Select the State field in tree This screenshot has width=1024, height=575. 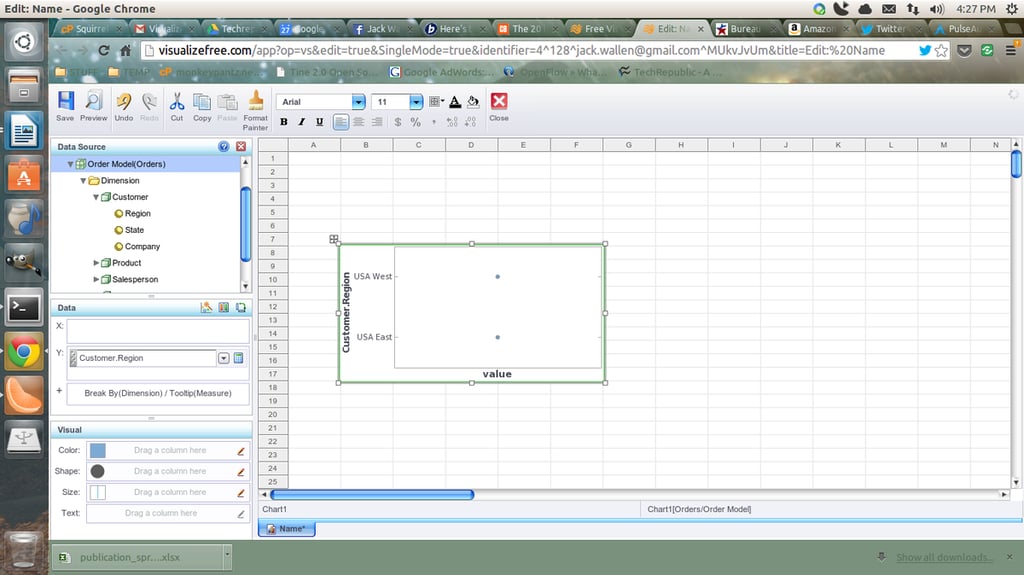134,230
